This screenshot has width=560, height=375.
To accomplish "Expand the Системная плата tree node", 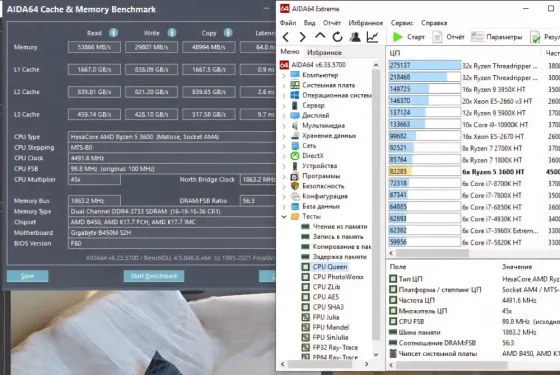I will [284, 85].
